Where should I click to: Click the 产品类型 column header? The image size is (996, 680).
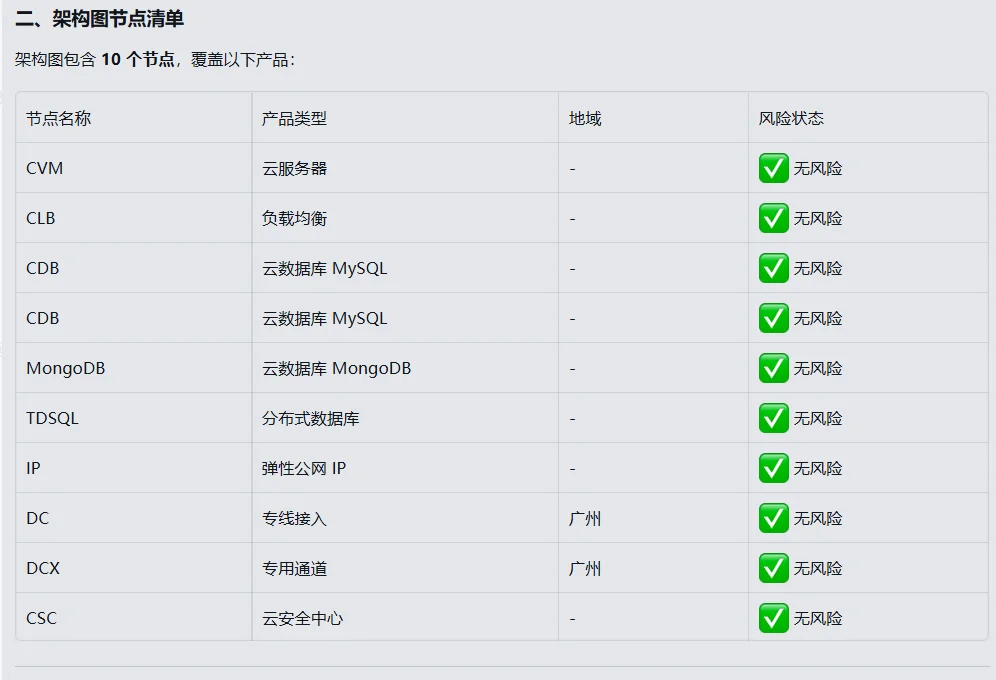pos(294,118)
